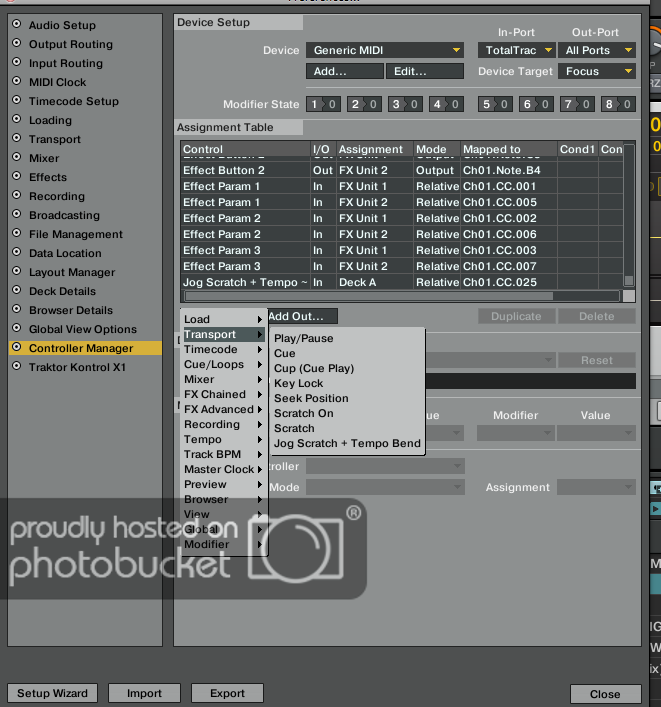Expand Timecode submenu
The width and height of the screenshot is (661, 707).
pyautogui.click(x=223, y=349)
